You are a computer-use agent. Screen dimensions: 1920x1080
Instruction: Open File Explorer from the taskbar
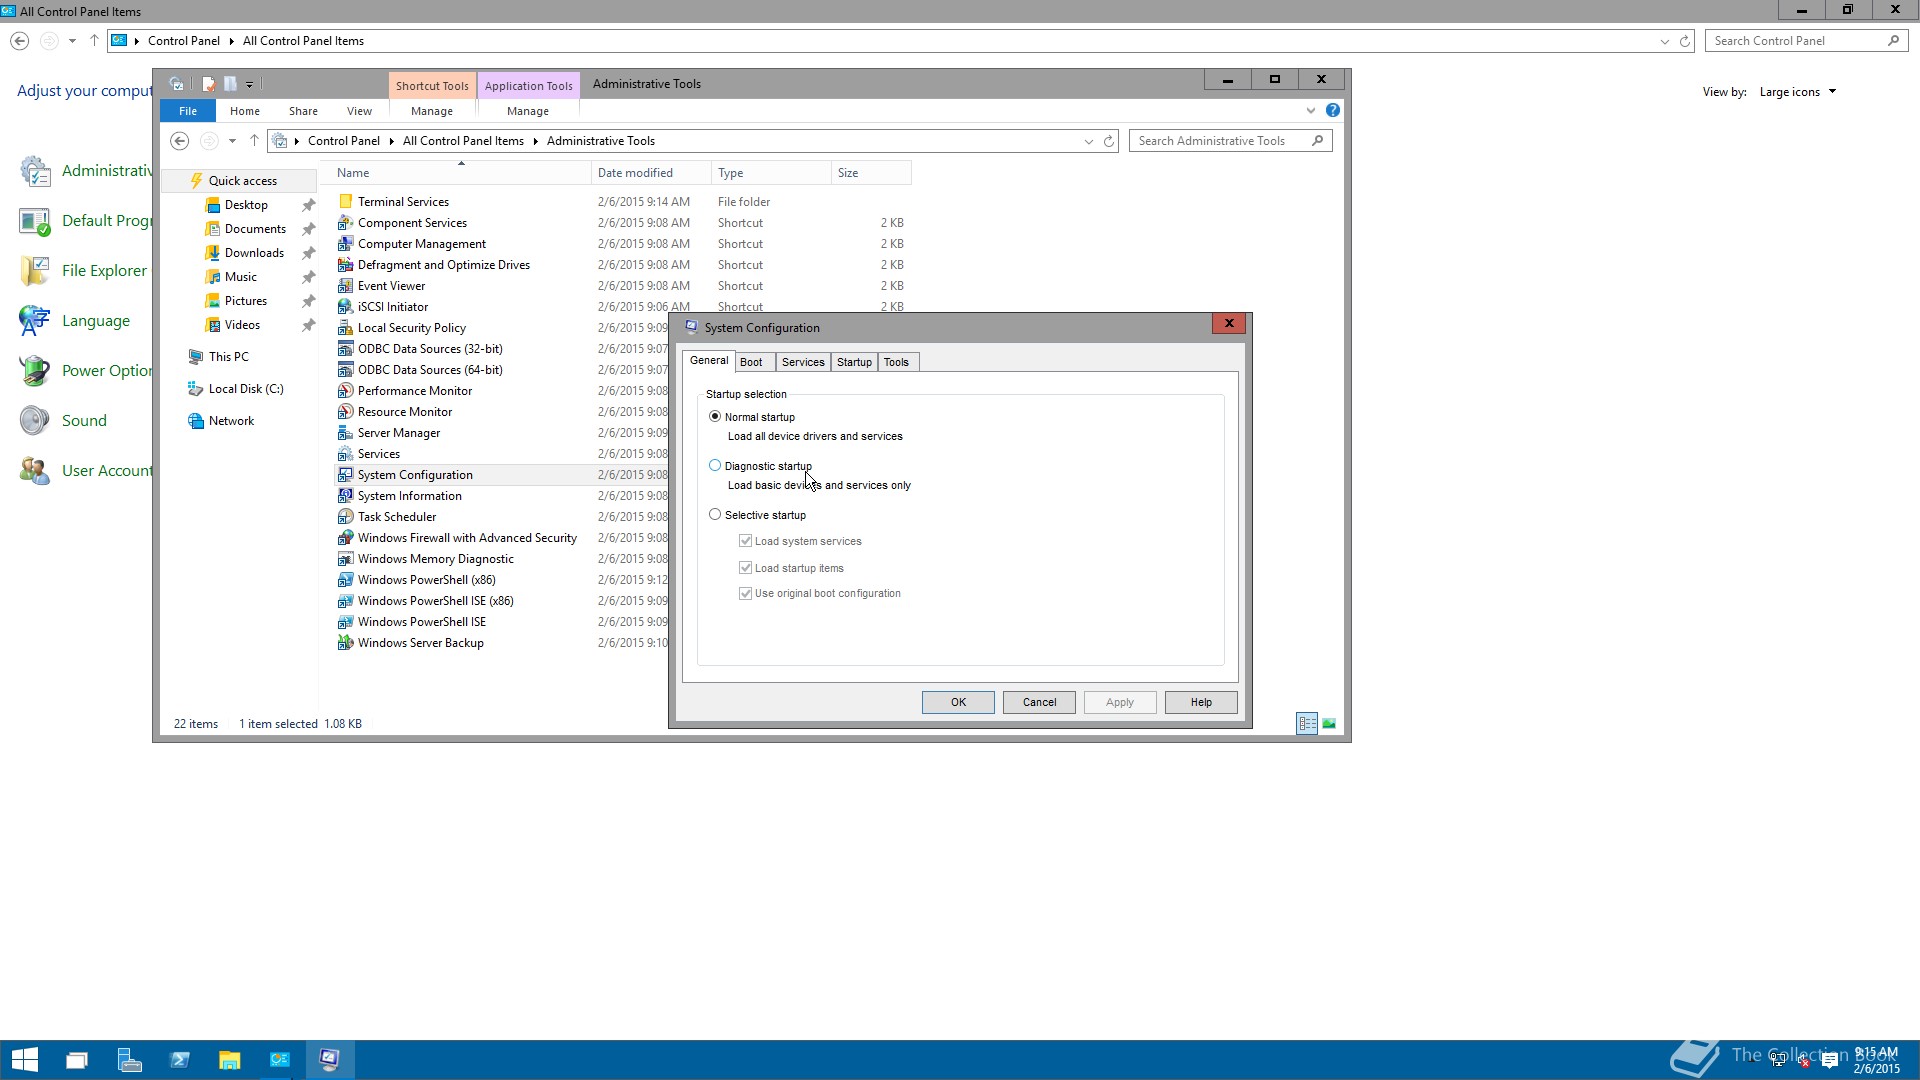click(229, 1060)
